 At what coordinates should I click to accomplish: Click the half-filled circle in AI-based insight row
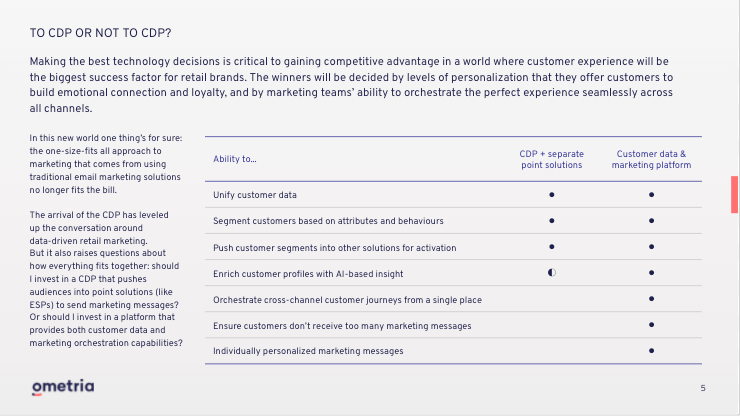point(552,272)
